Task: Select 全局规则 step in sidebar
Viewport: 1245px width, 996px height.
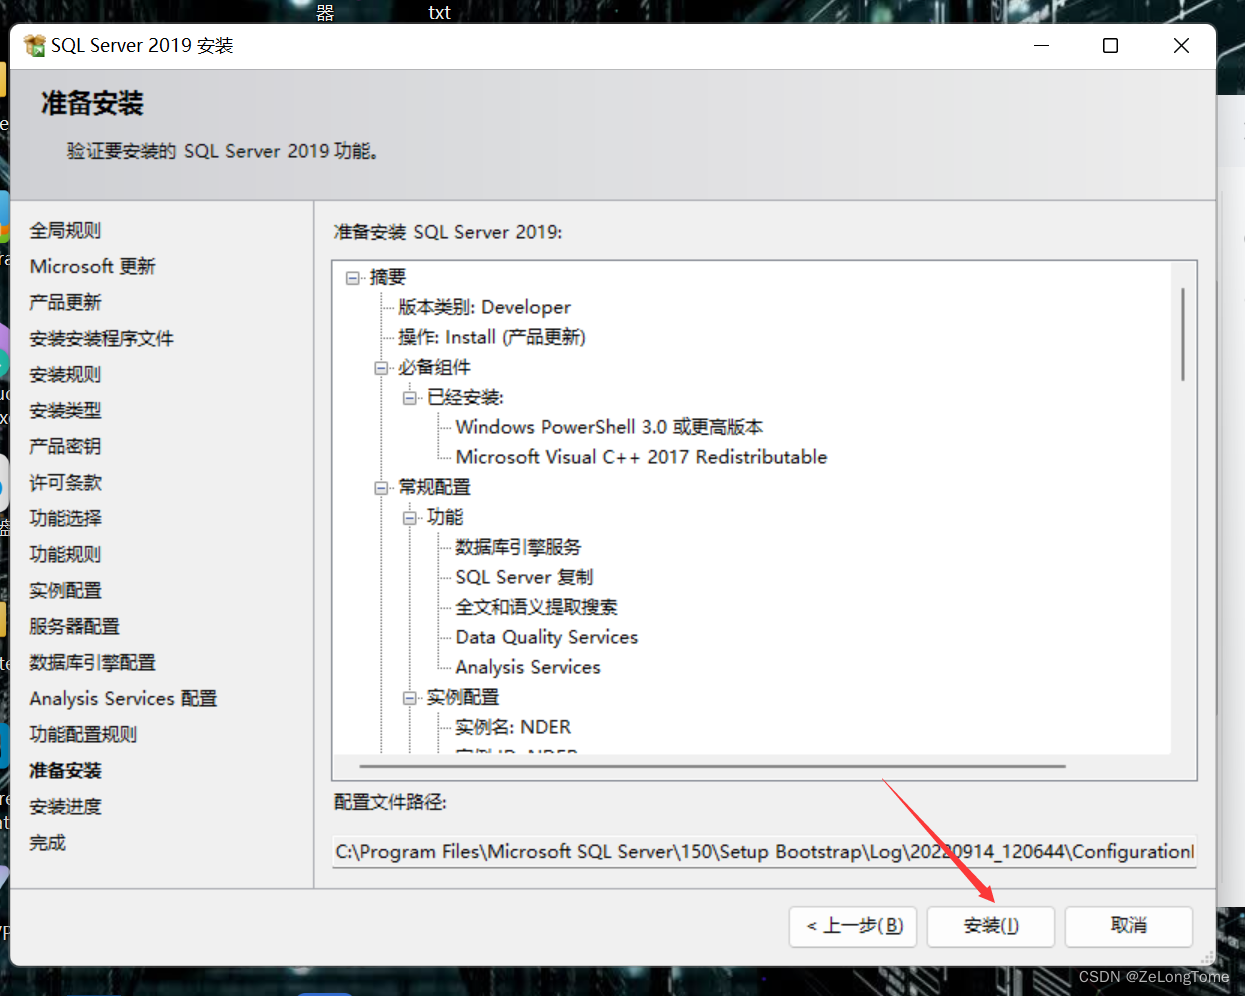Action: (x=65, y=230)
